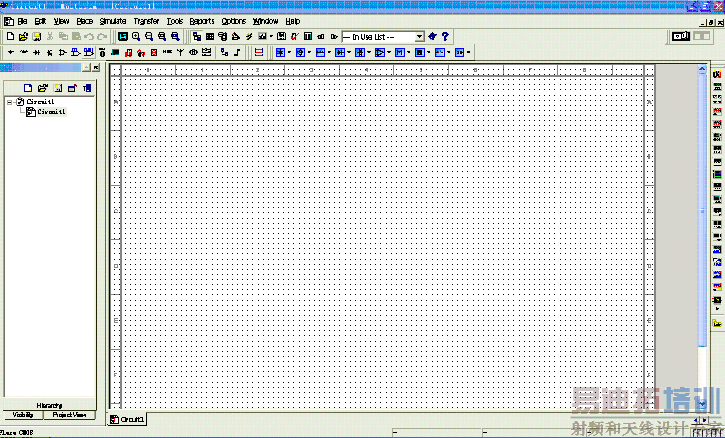
Task: Click the vertical scrollbar up arrow
Action: tap(702, 69)
